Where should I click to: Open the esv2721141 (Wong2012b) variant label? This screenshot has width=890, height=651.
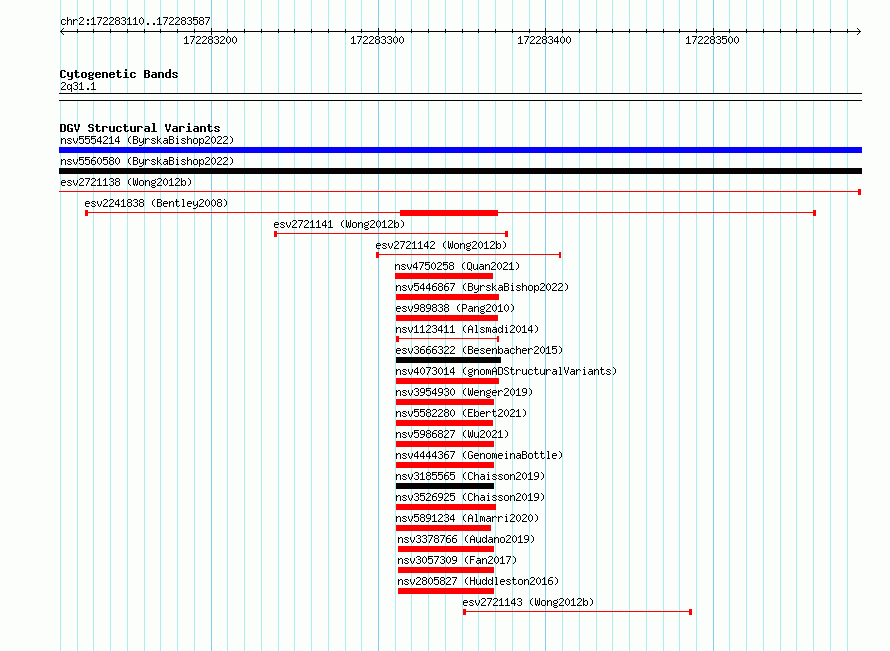tap(339, 224)
